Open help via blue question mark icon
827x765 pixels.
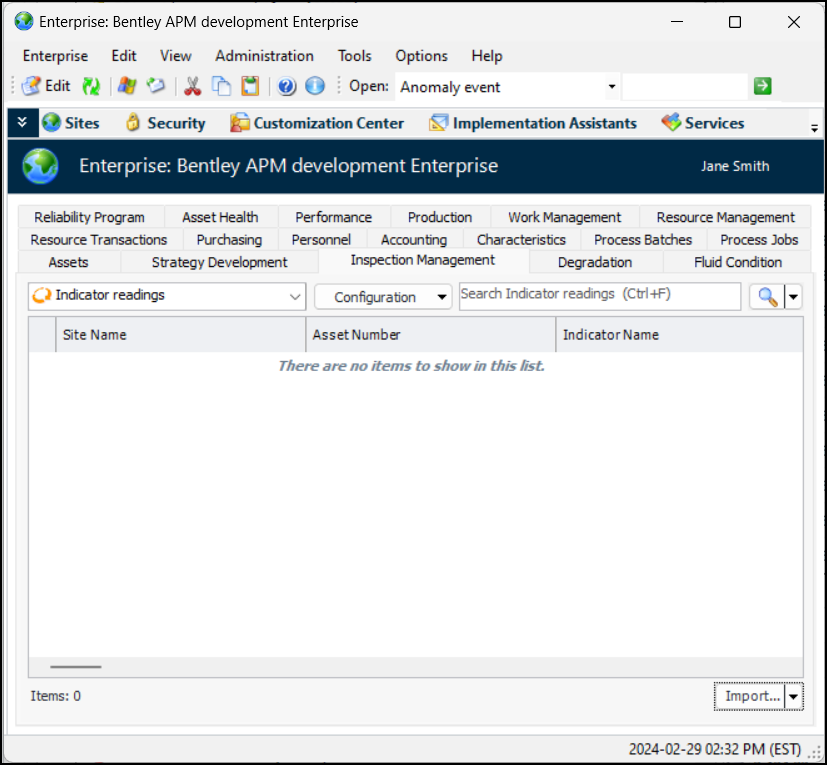tap(286, 86)
